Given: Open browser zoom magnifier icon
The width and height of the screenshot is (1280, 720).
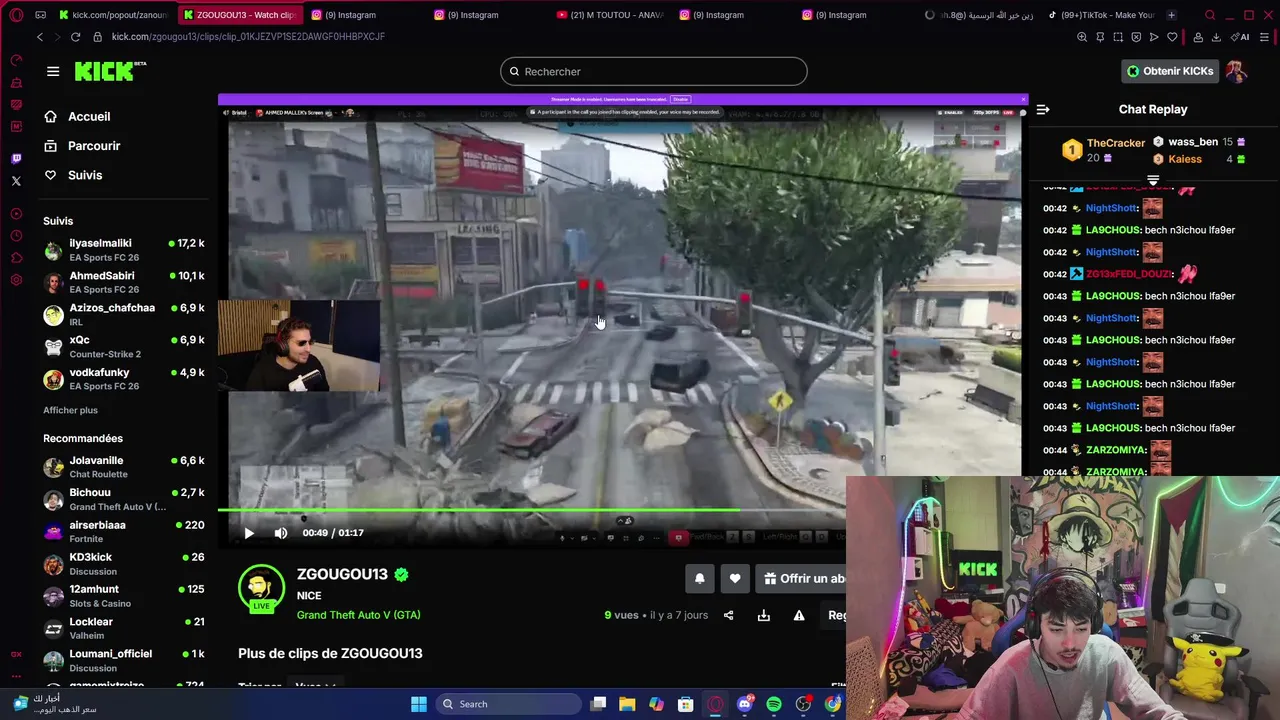Looking at the screenshot, I should (x=1082, y=37).
